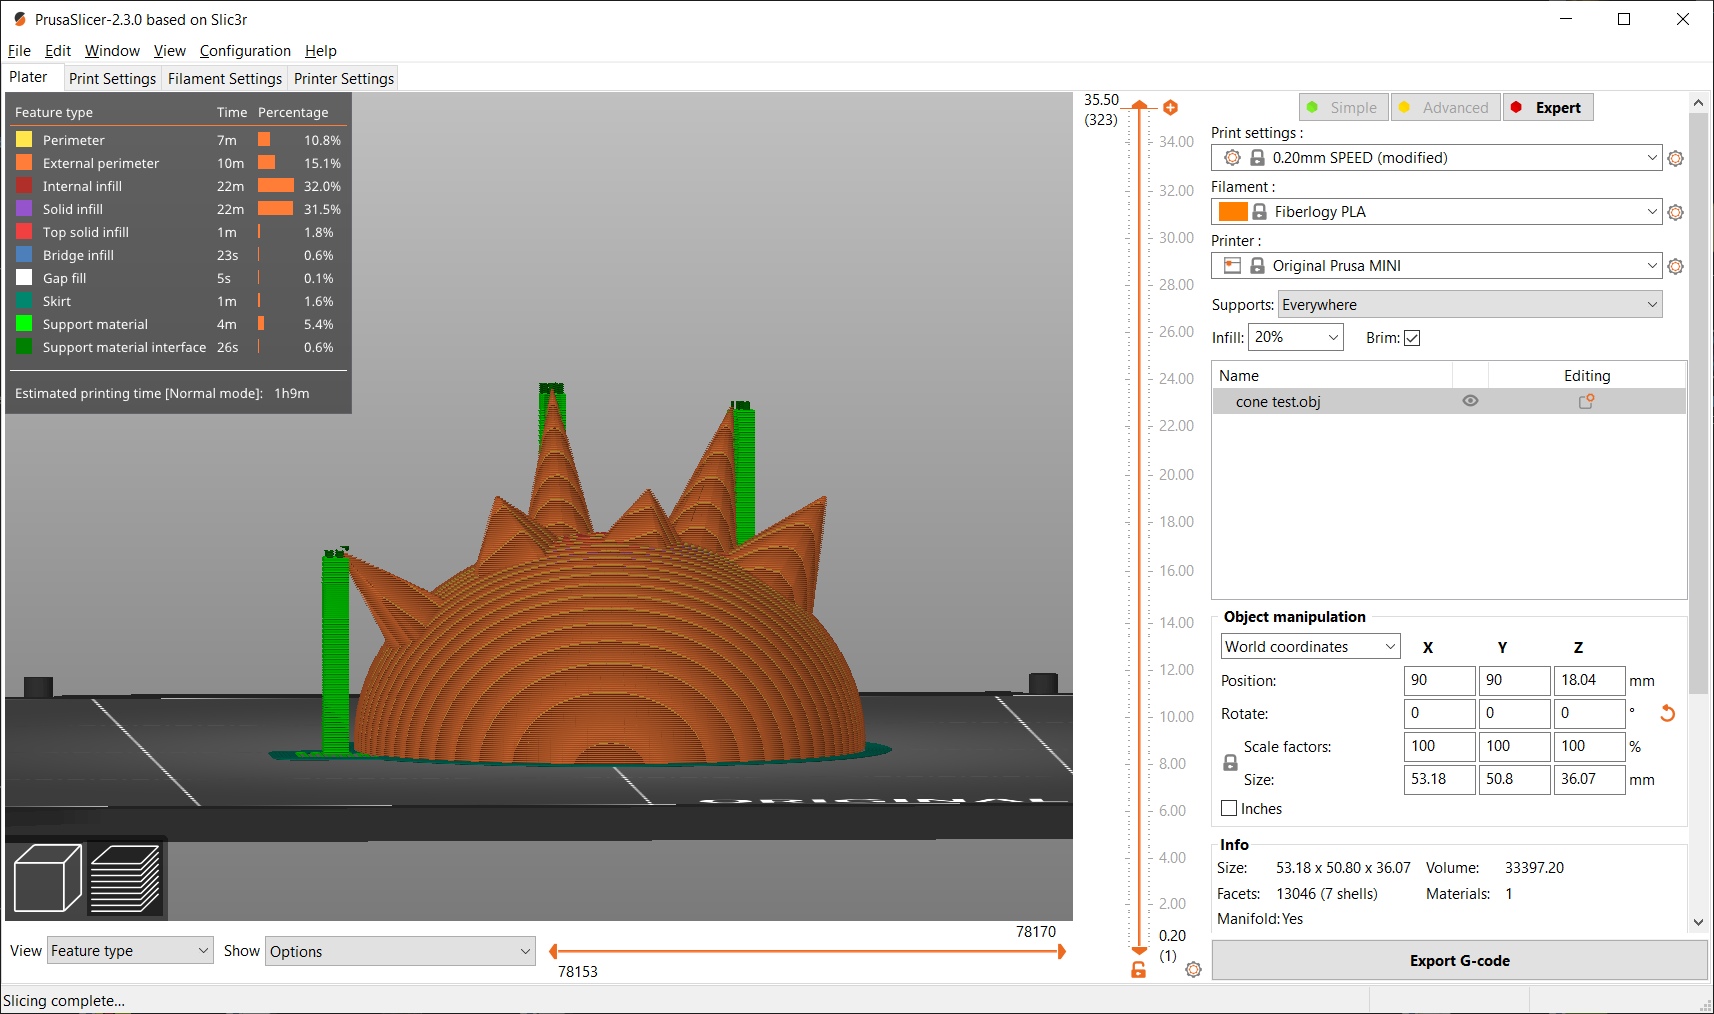Click the printer icon beside Original Prusa MINI
1714x1014 pixels.
(x=1232, y=265)
